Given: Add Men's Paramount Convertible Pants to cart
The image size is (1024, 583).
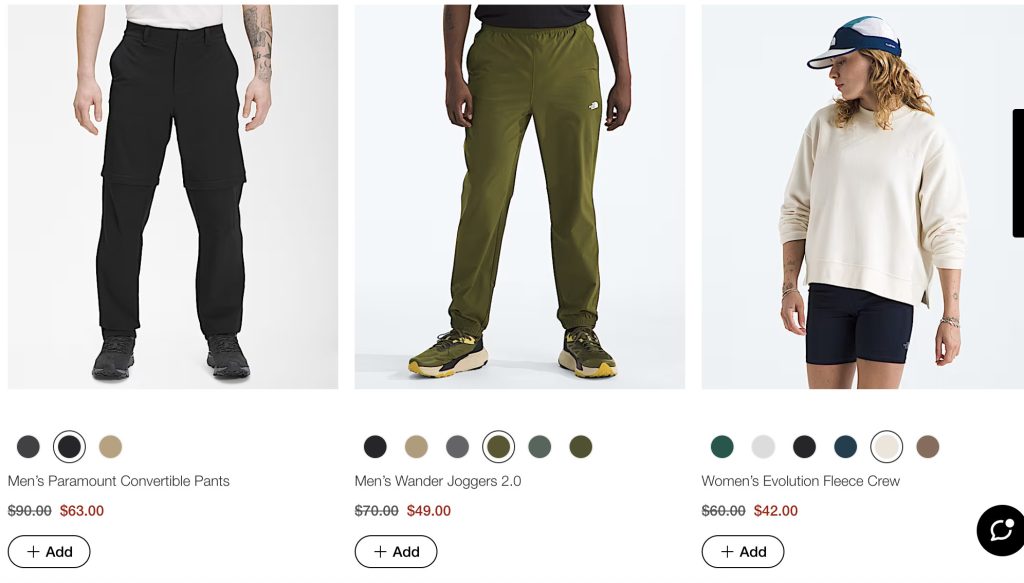Looking at the screenshot, I should (49, 552).
